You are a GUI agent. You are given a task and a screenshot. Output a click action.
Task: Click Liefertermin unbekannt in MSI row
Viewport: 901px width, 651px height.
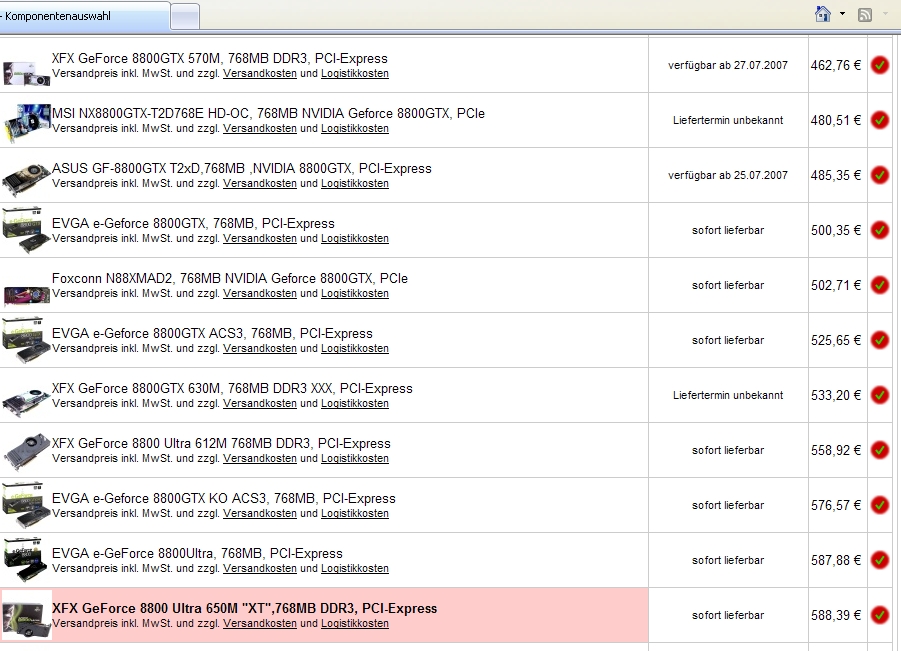[x=728, y=120]
